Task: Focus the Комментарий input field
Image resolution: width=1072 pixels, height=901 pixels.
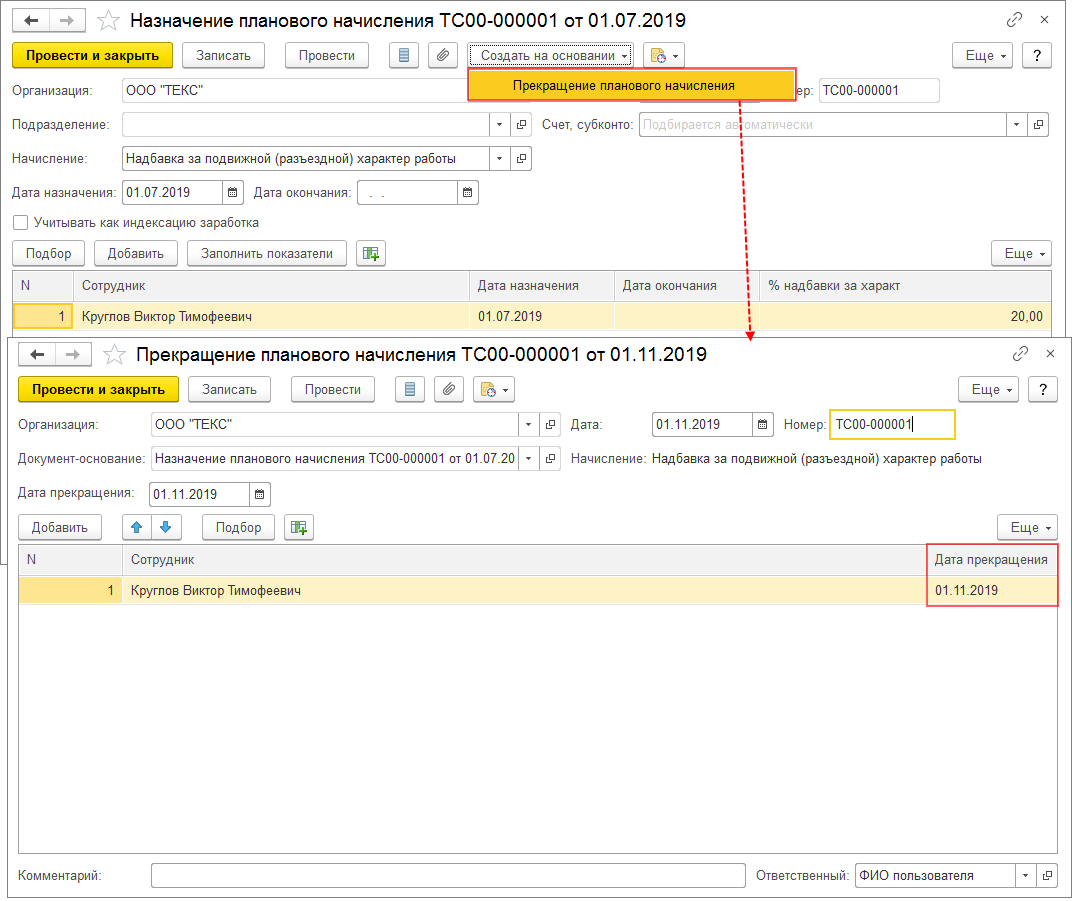Action: tap(448, 876)
